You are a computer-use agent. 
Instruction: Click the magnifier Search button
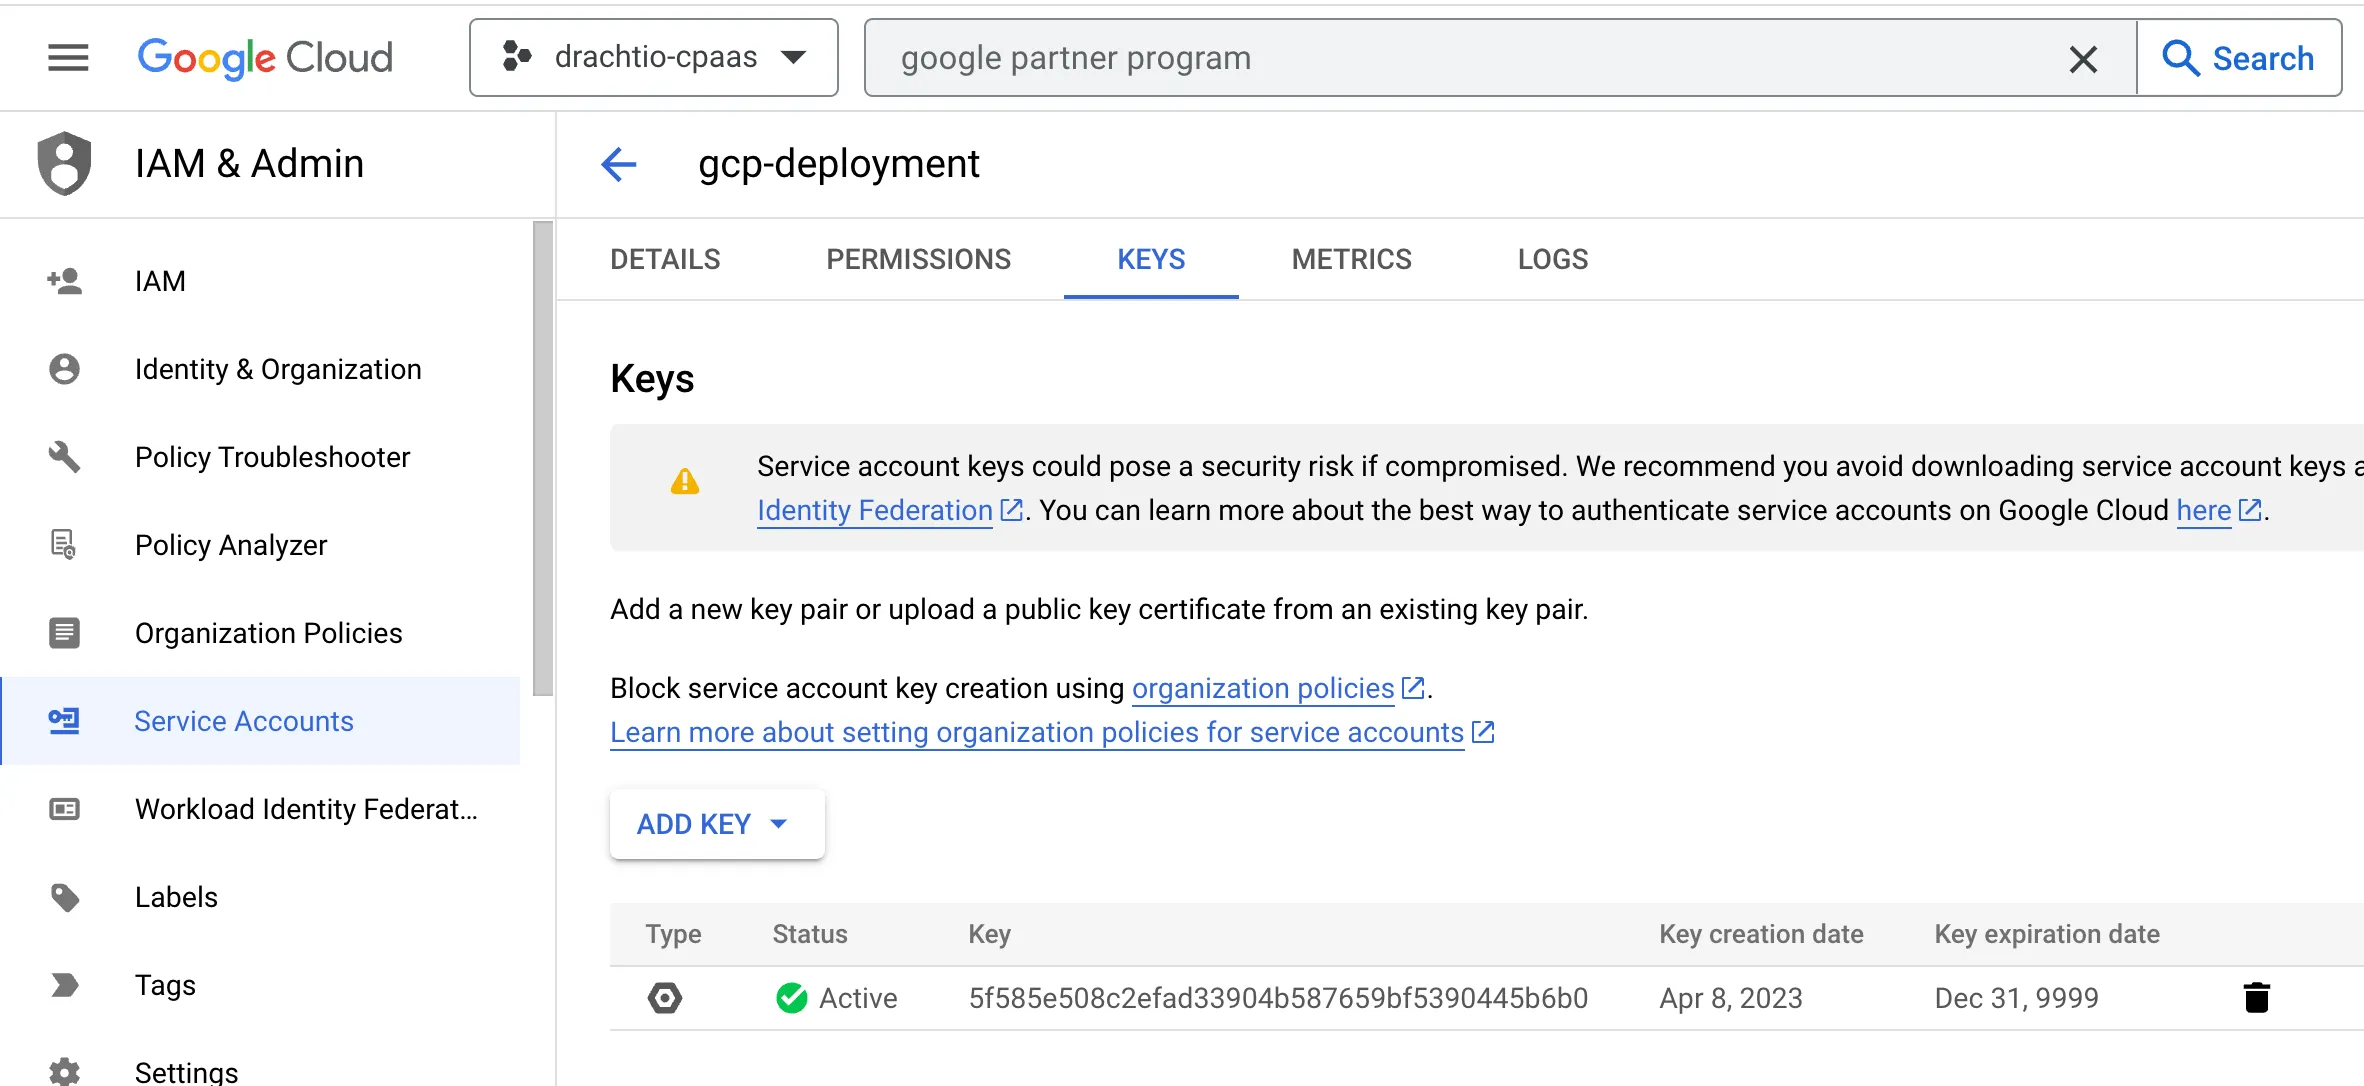[2239, 58]
